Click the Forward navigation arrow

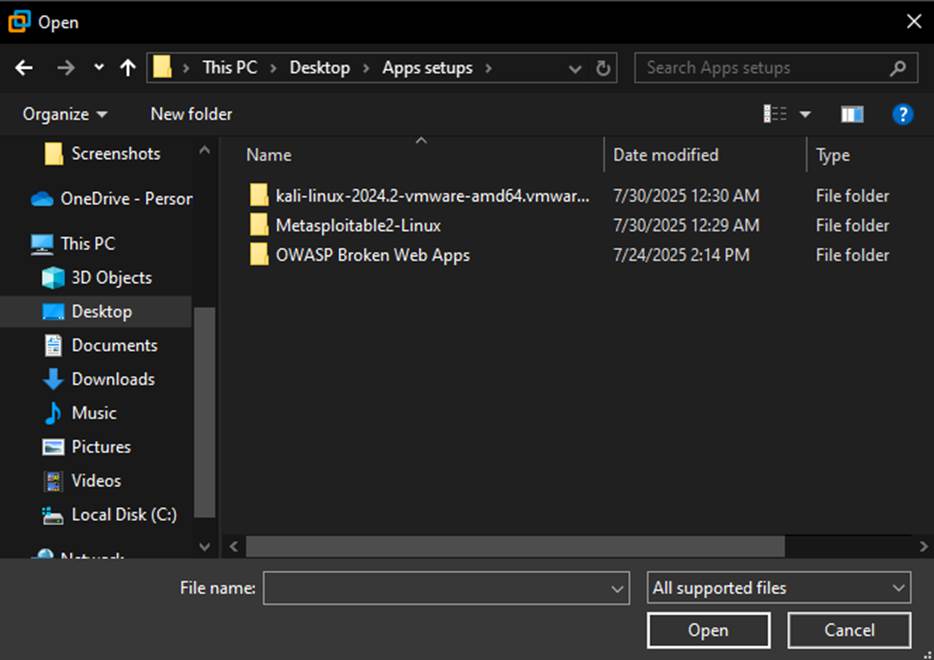pos(66,68)
